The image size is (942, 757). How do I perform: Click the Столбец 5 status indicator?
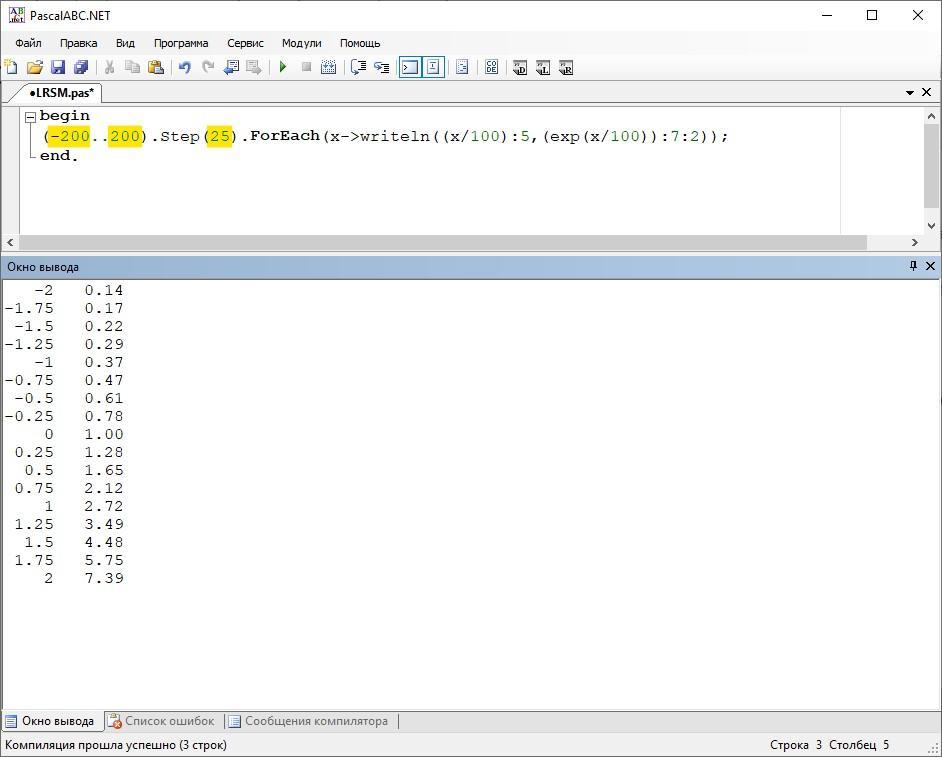point(858,745)
